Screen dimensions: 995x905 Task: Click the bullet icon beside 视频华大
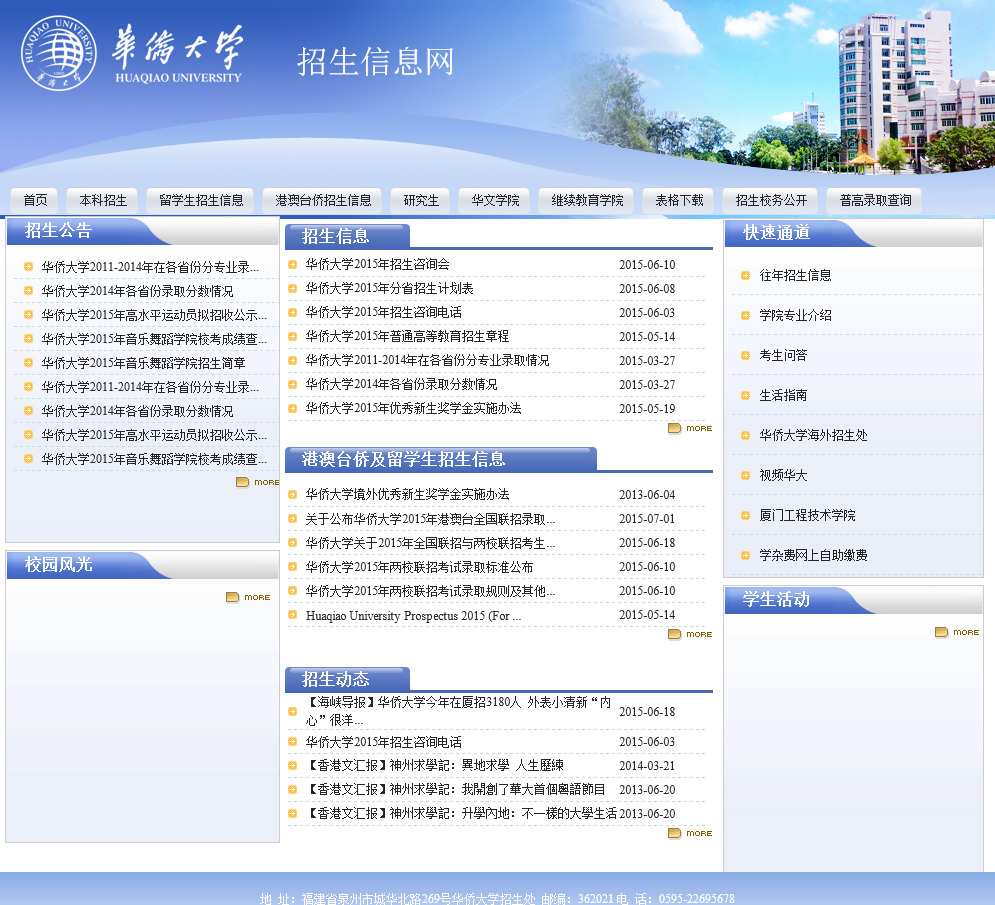coord(746,475)
